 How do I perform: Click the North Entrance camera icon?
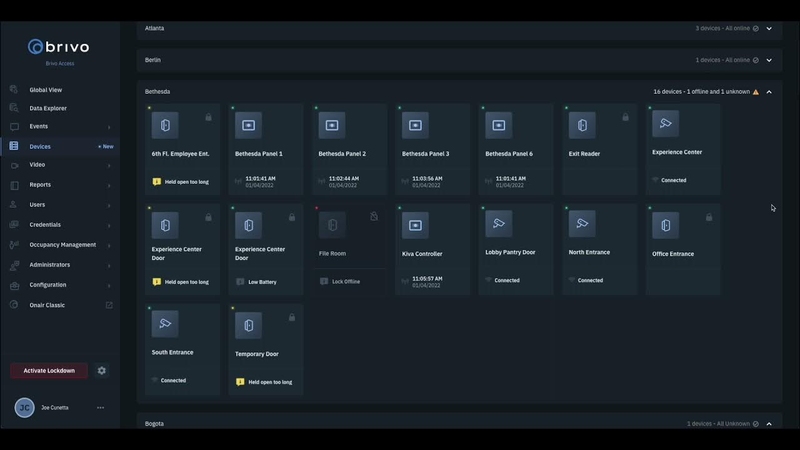(x=582, y=223)
